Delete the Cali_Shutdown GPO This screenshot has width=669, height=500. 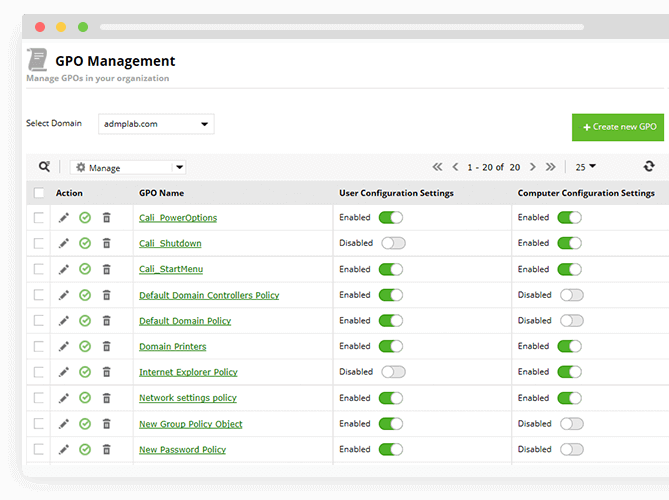107,243
